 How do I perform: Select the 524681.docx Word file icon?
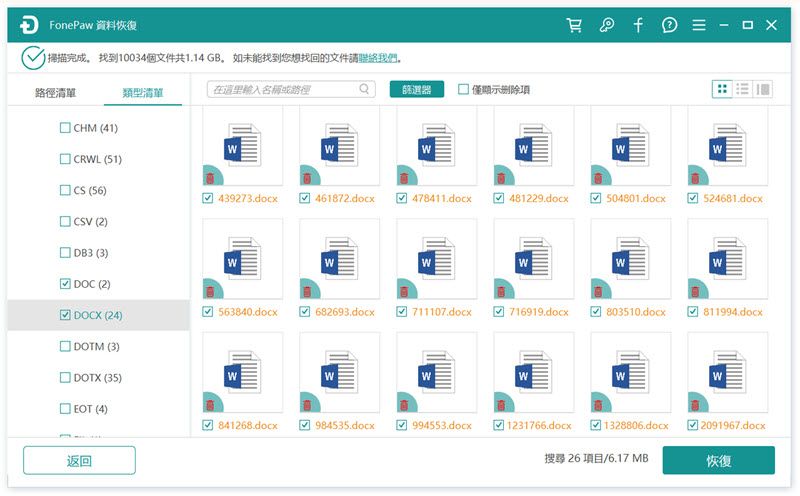[x=727, y=146]
